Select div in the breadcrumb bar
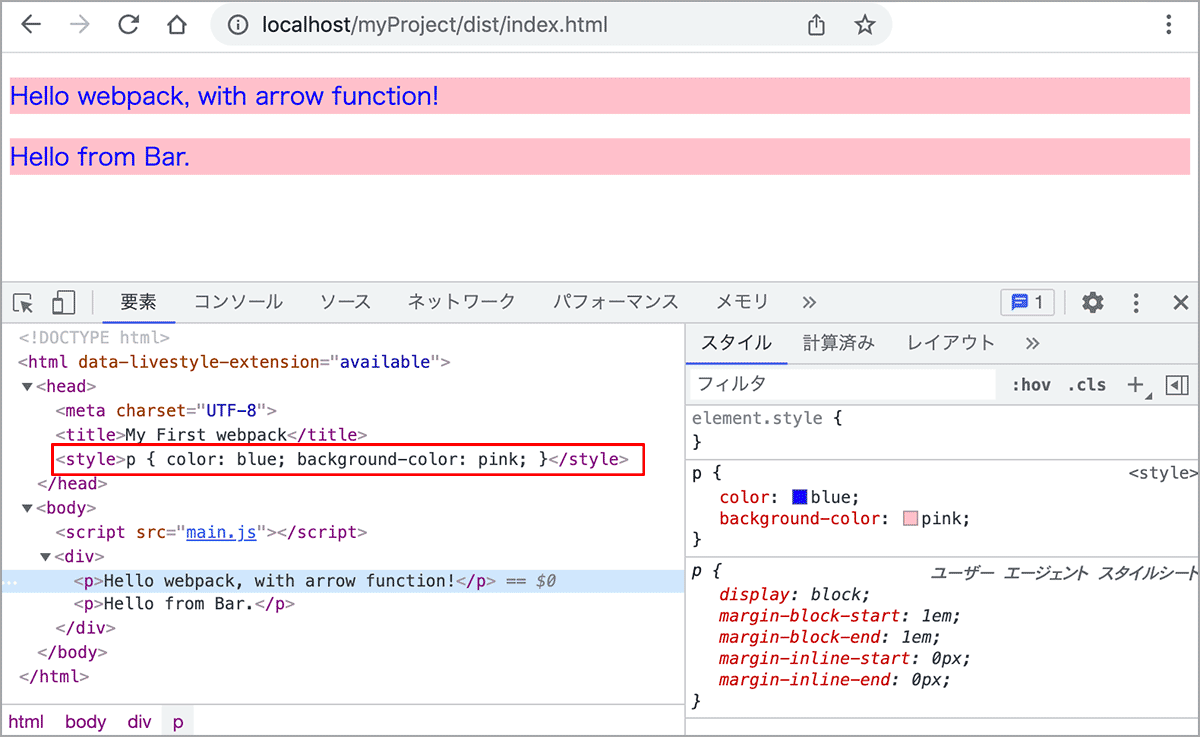The image size is (1200, 737). tap(139, 721)
